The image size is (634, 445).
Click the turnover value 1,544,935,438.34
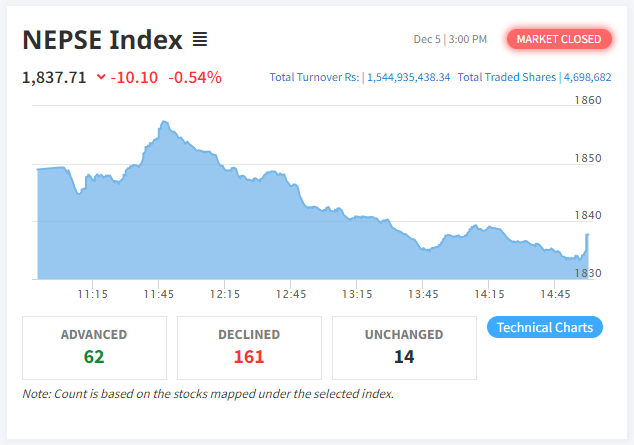click(x=408, y=77)
